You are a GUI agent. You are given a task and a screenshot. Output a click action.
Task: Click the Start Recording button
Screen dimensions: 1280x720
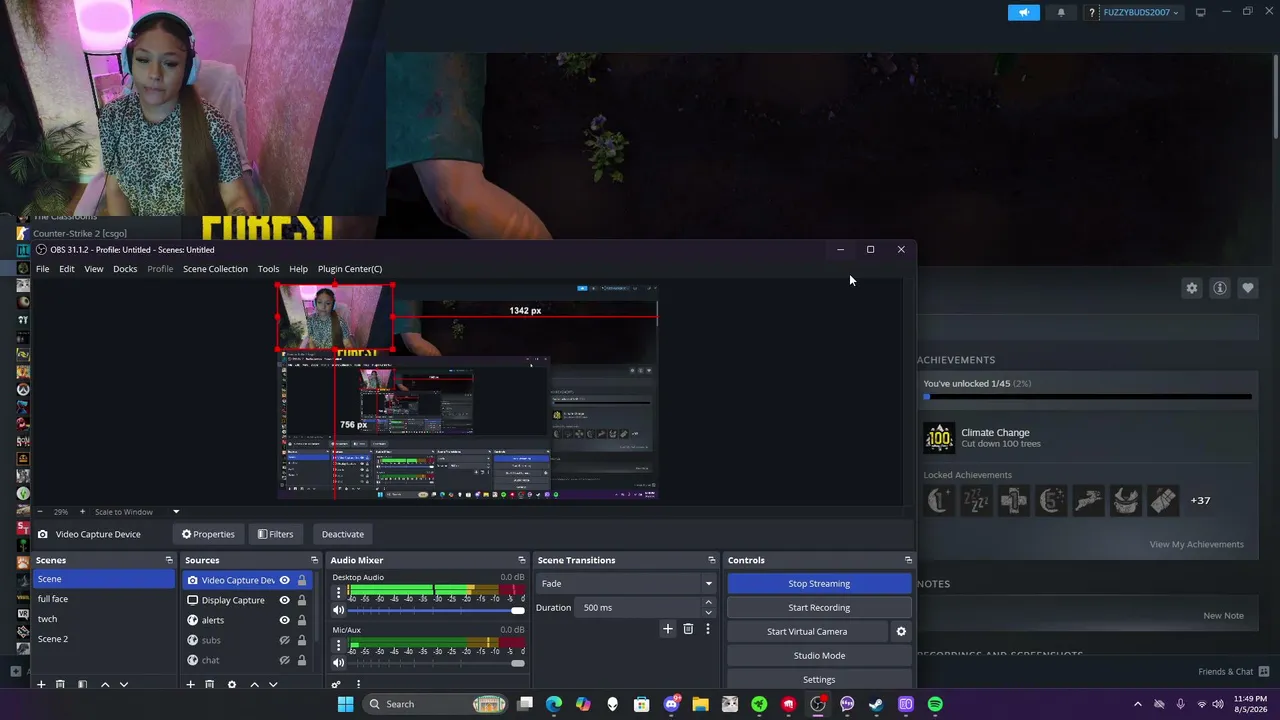(x=819, y=607)
